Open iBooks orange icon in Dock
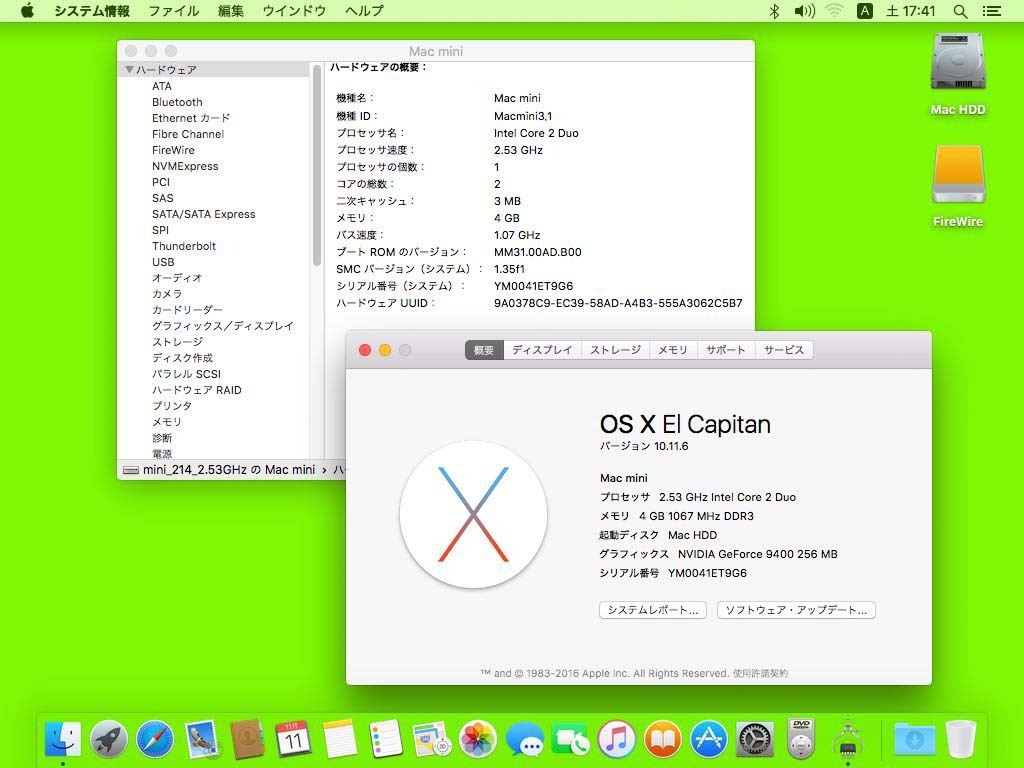Viewport: 1024px width, 768px height. (663, 739)
